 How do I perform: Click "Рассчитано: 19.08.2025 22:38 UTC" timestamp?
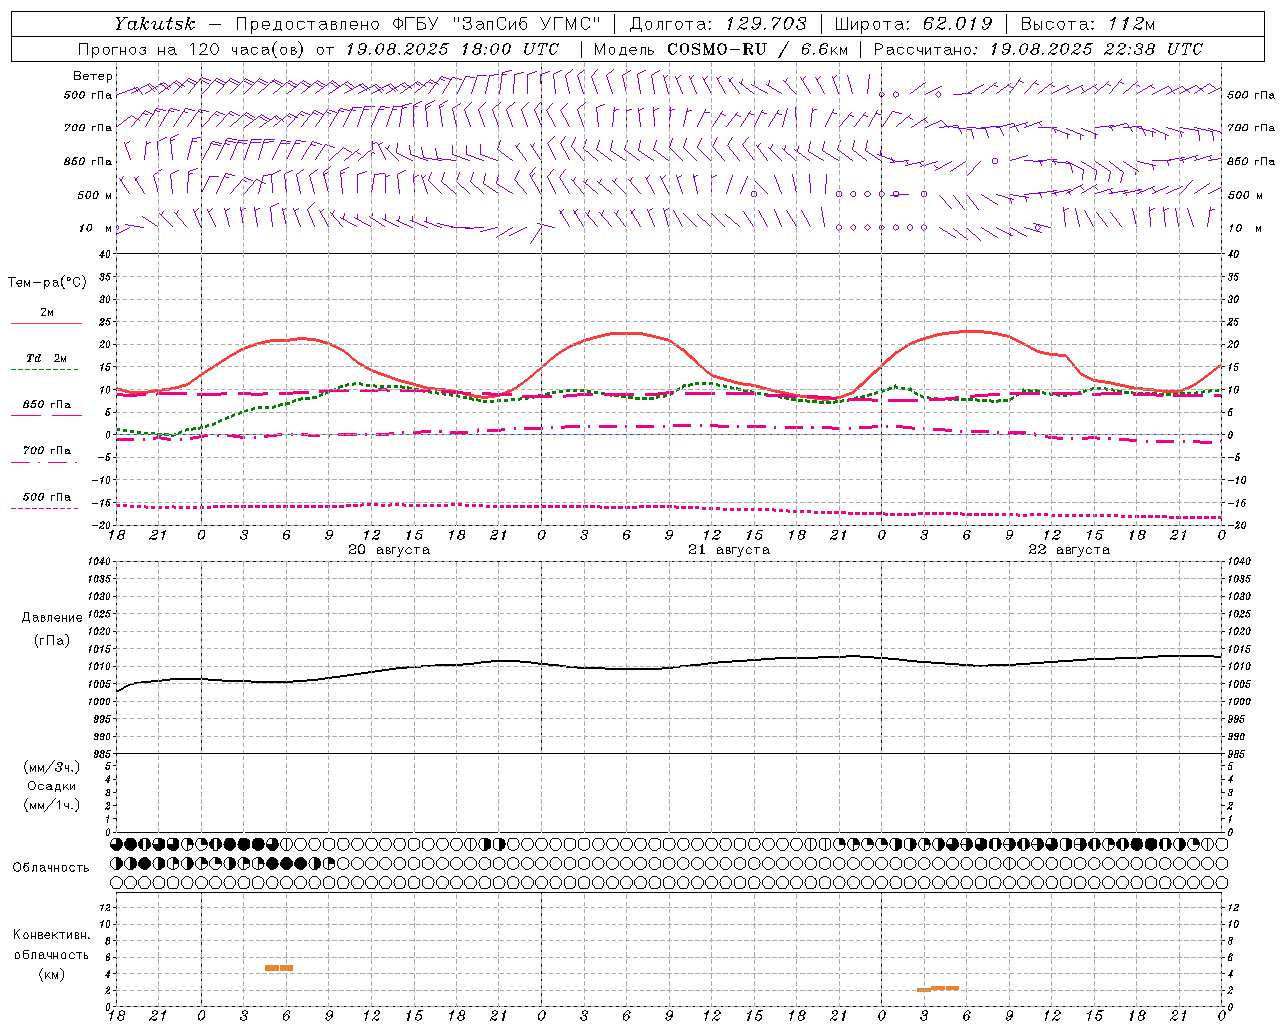tap(1038, 49)
